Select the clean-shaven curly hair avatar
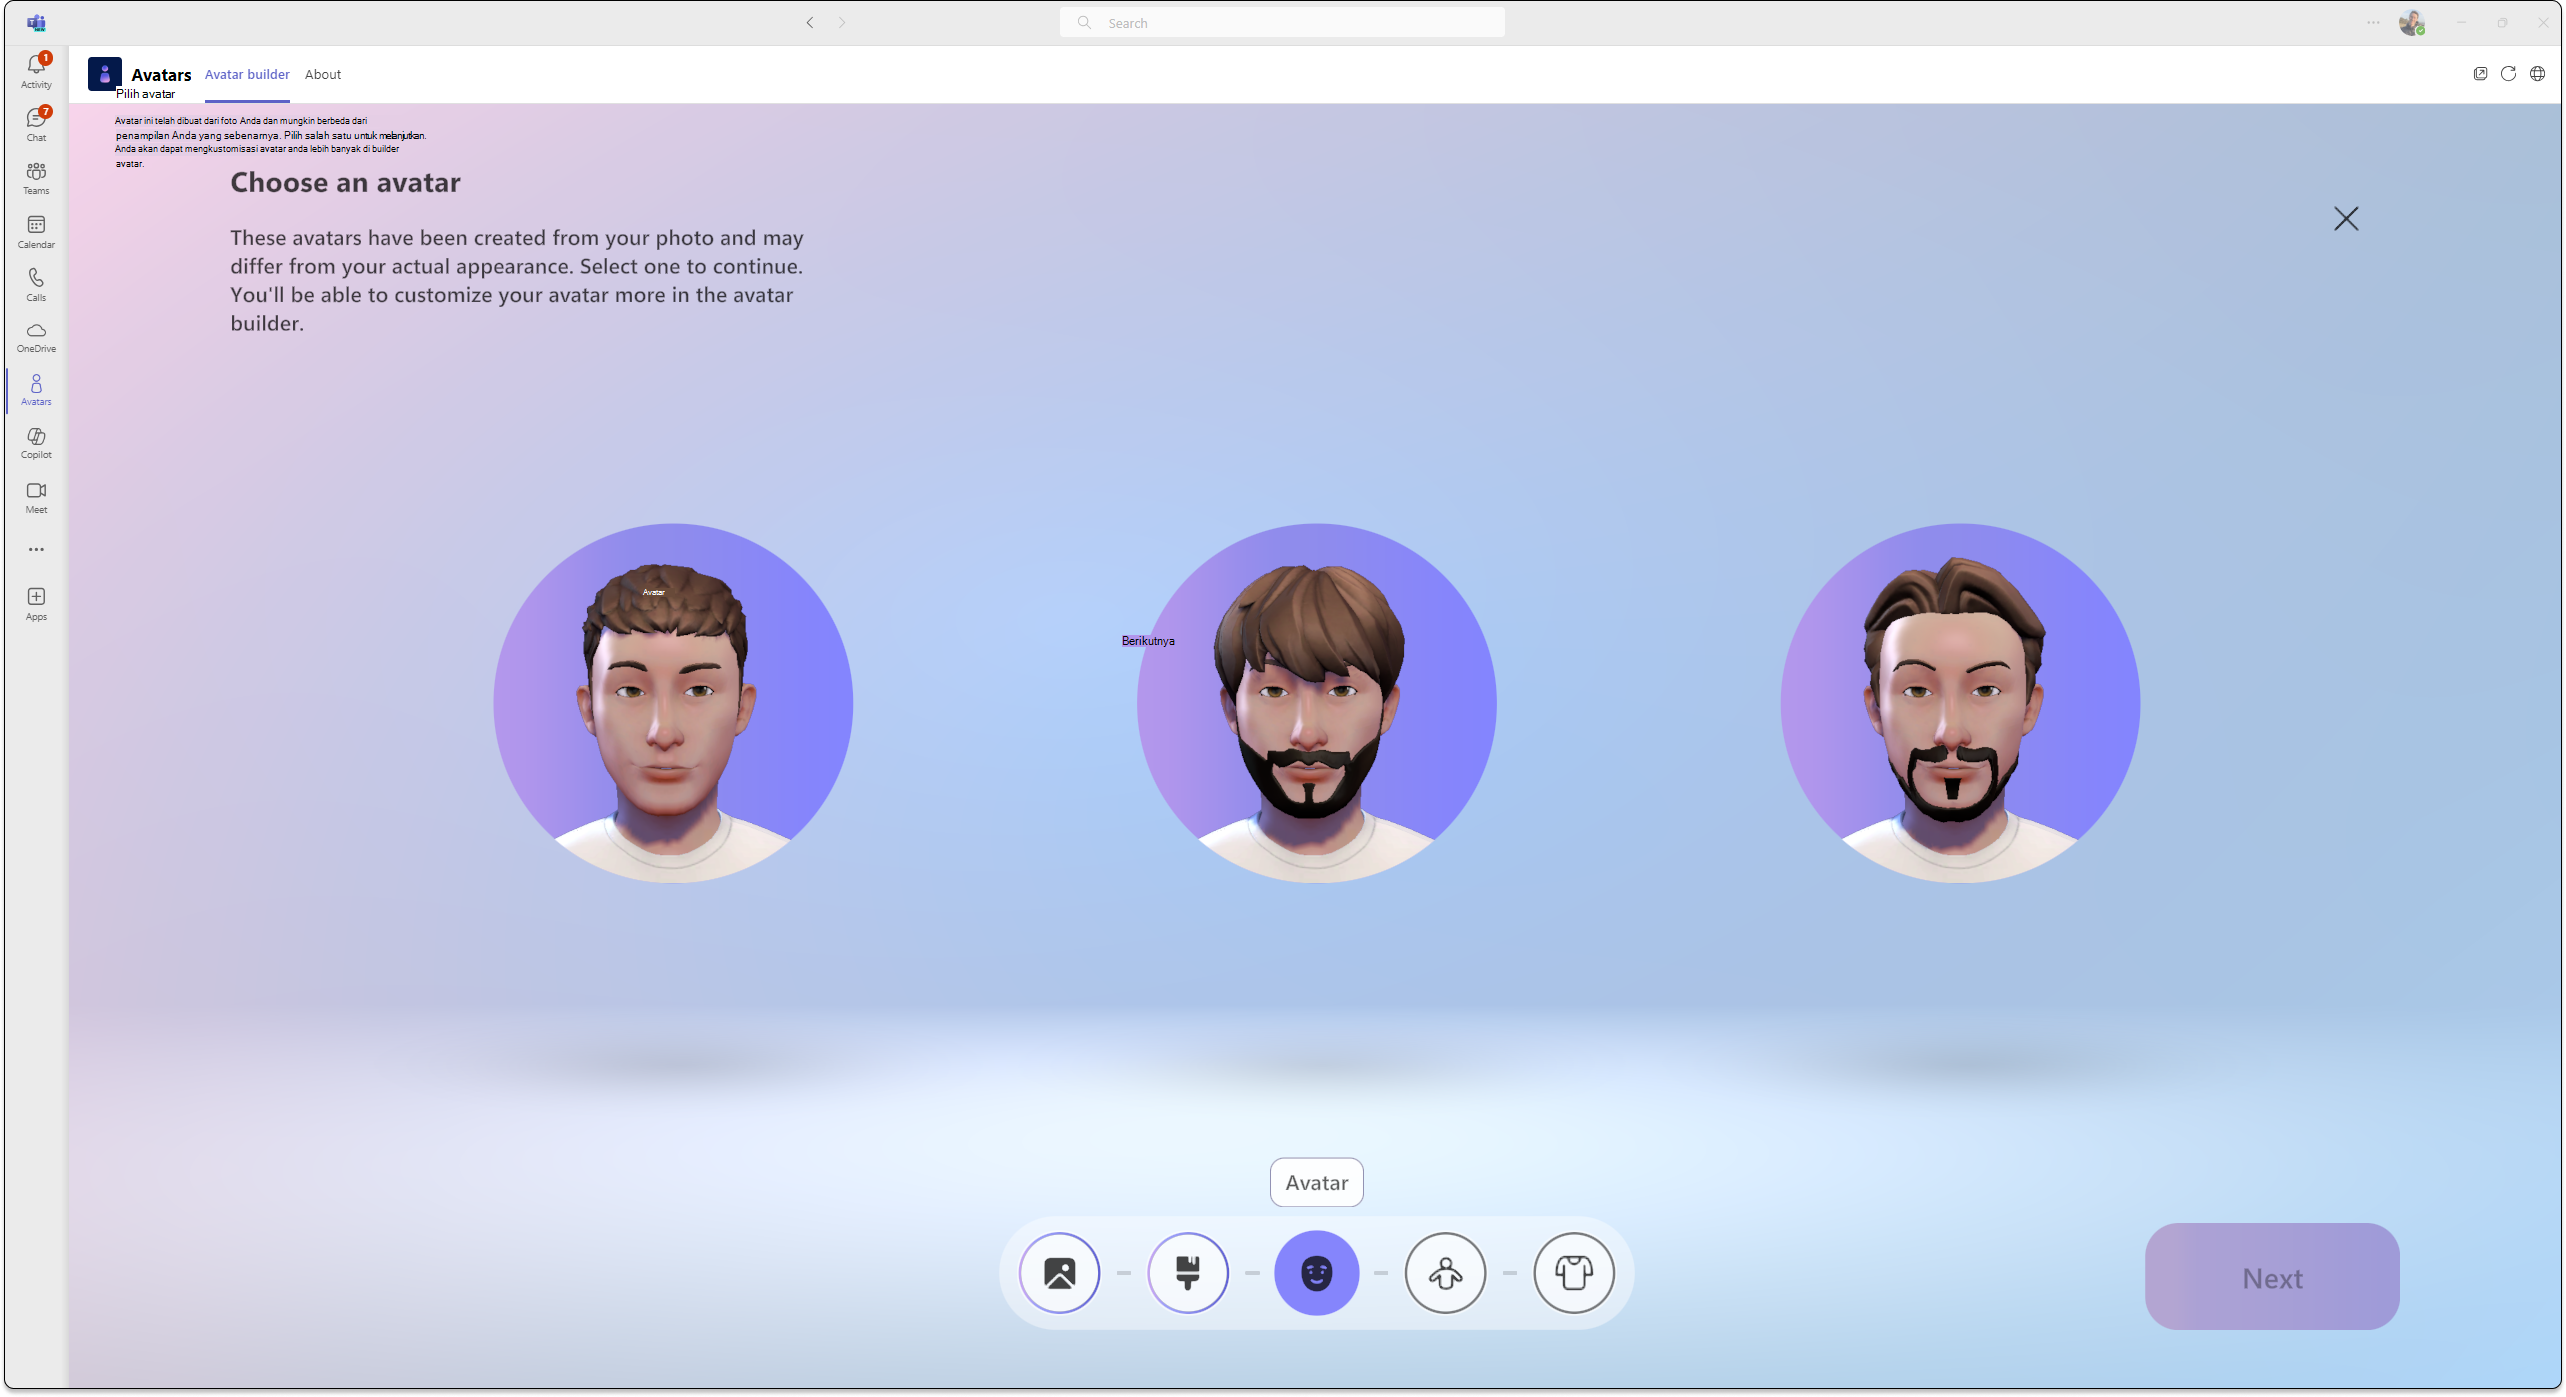This screenshot has height=1397, width=2566. point(673,703)
